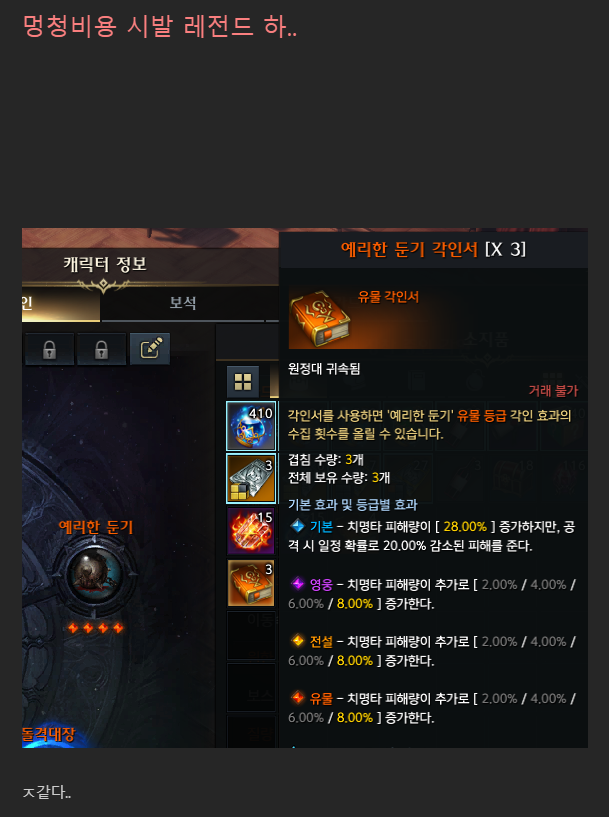Open the post title 멍청비용 시발 레전드 하..

click(x=160, y=27)
